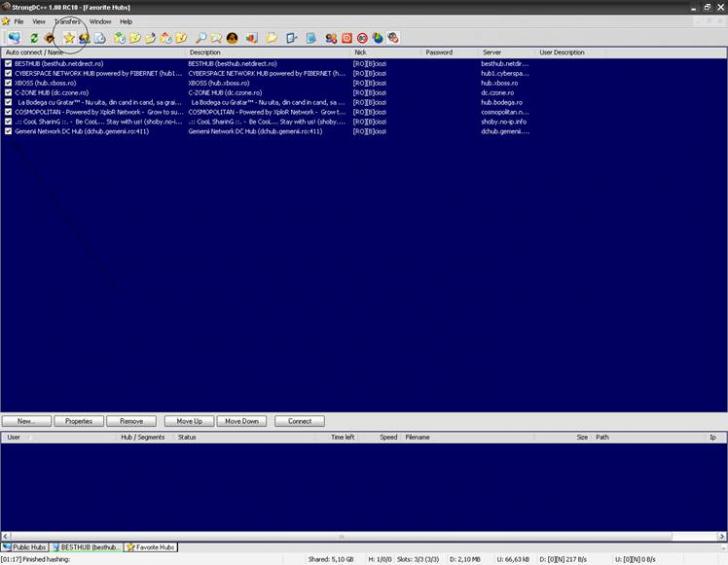Viewport: 728px width, 565px height.
Task: Click the red square toolbar icon
Action: (346, 38)
